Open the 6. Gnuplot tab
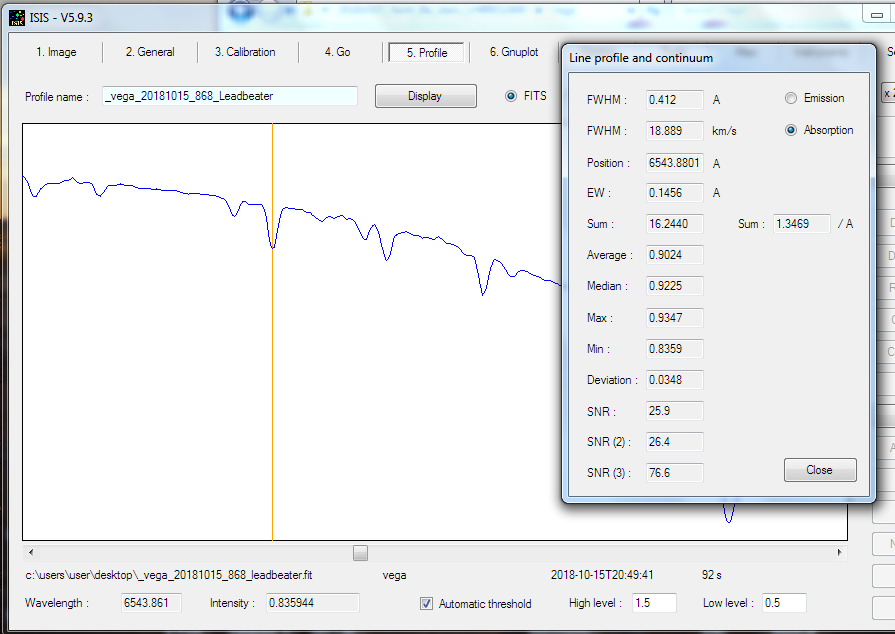The width and height of the screenshot is (895, 634). point(514,52)
